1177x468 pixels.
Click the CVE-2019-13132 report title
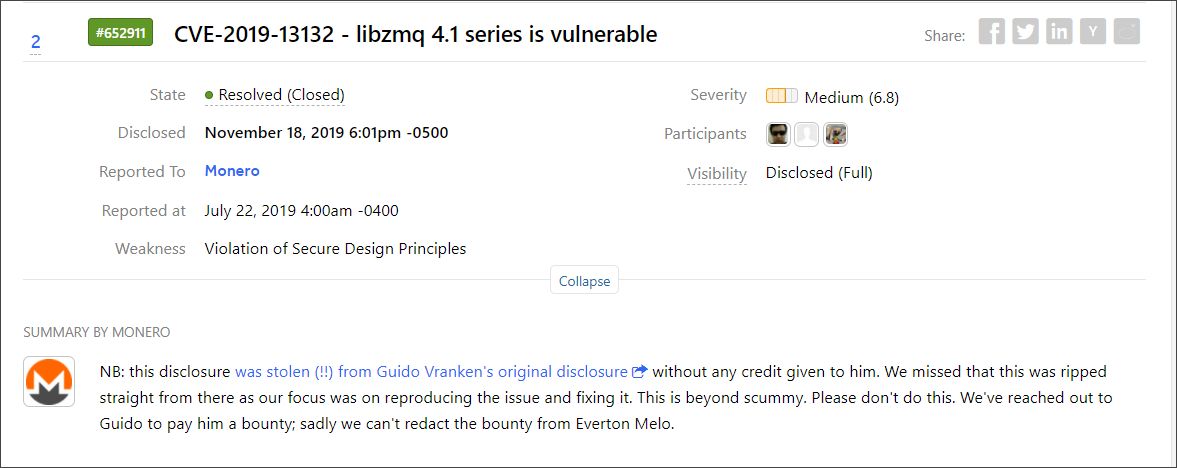(415, 34)
